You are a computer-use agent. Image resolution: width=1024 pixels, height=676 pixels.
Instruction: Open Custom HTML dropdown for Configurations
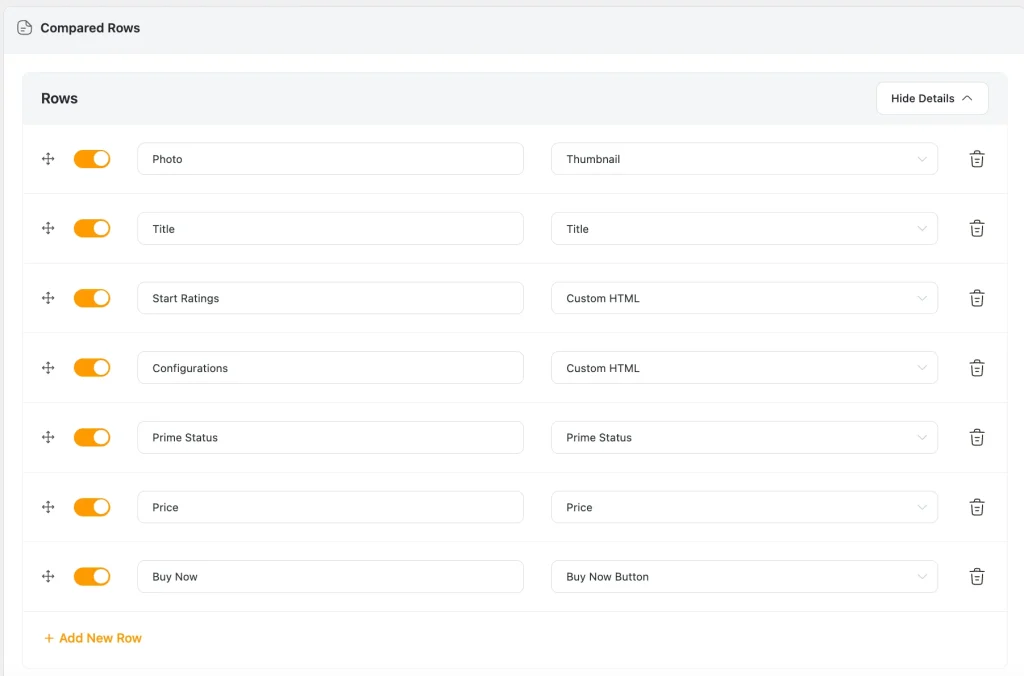click(744, 368)
